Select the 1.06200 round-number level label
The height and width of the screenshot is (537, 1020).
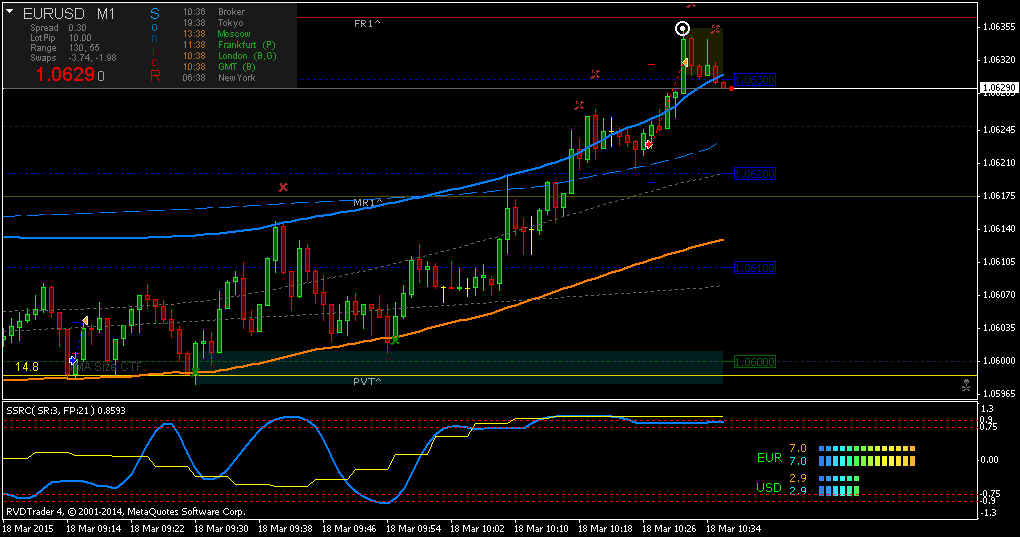[x=755, y=174]
